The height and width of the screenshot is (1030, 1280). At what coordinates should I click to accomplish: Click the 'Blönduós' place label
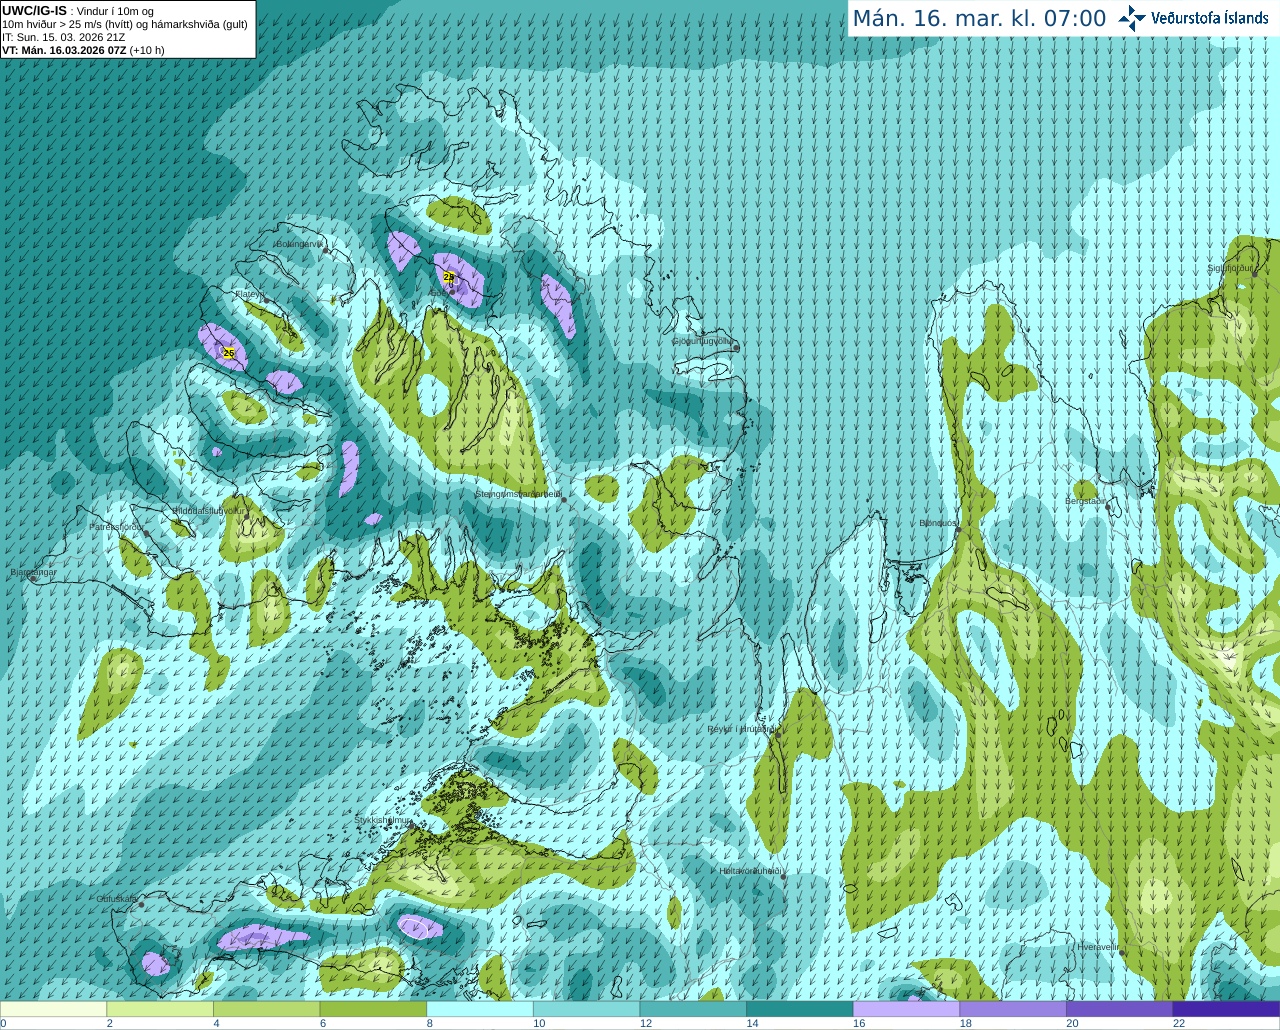[x=938, y=523]
